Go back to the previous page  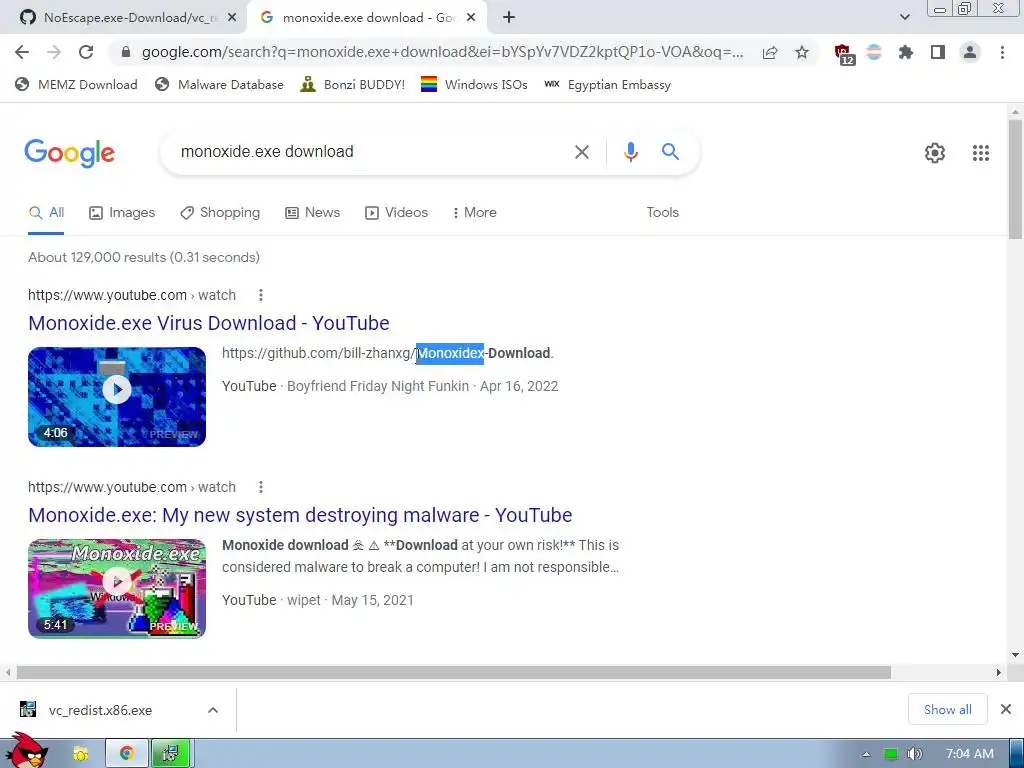click(x=22, y=52)
